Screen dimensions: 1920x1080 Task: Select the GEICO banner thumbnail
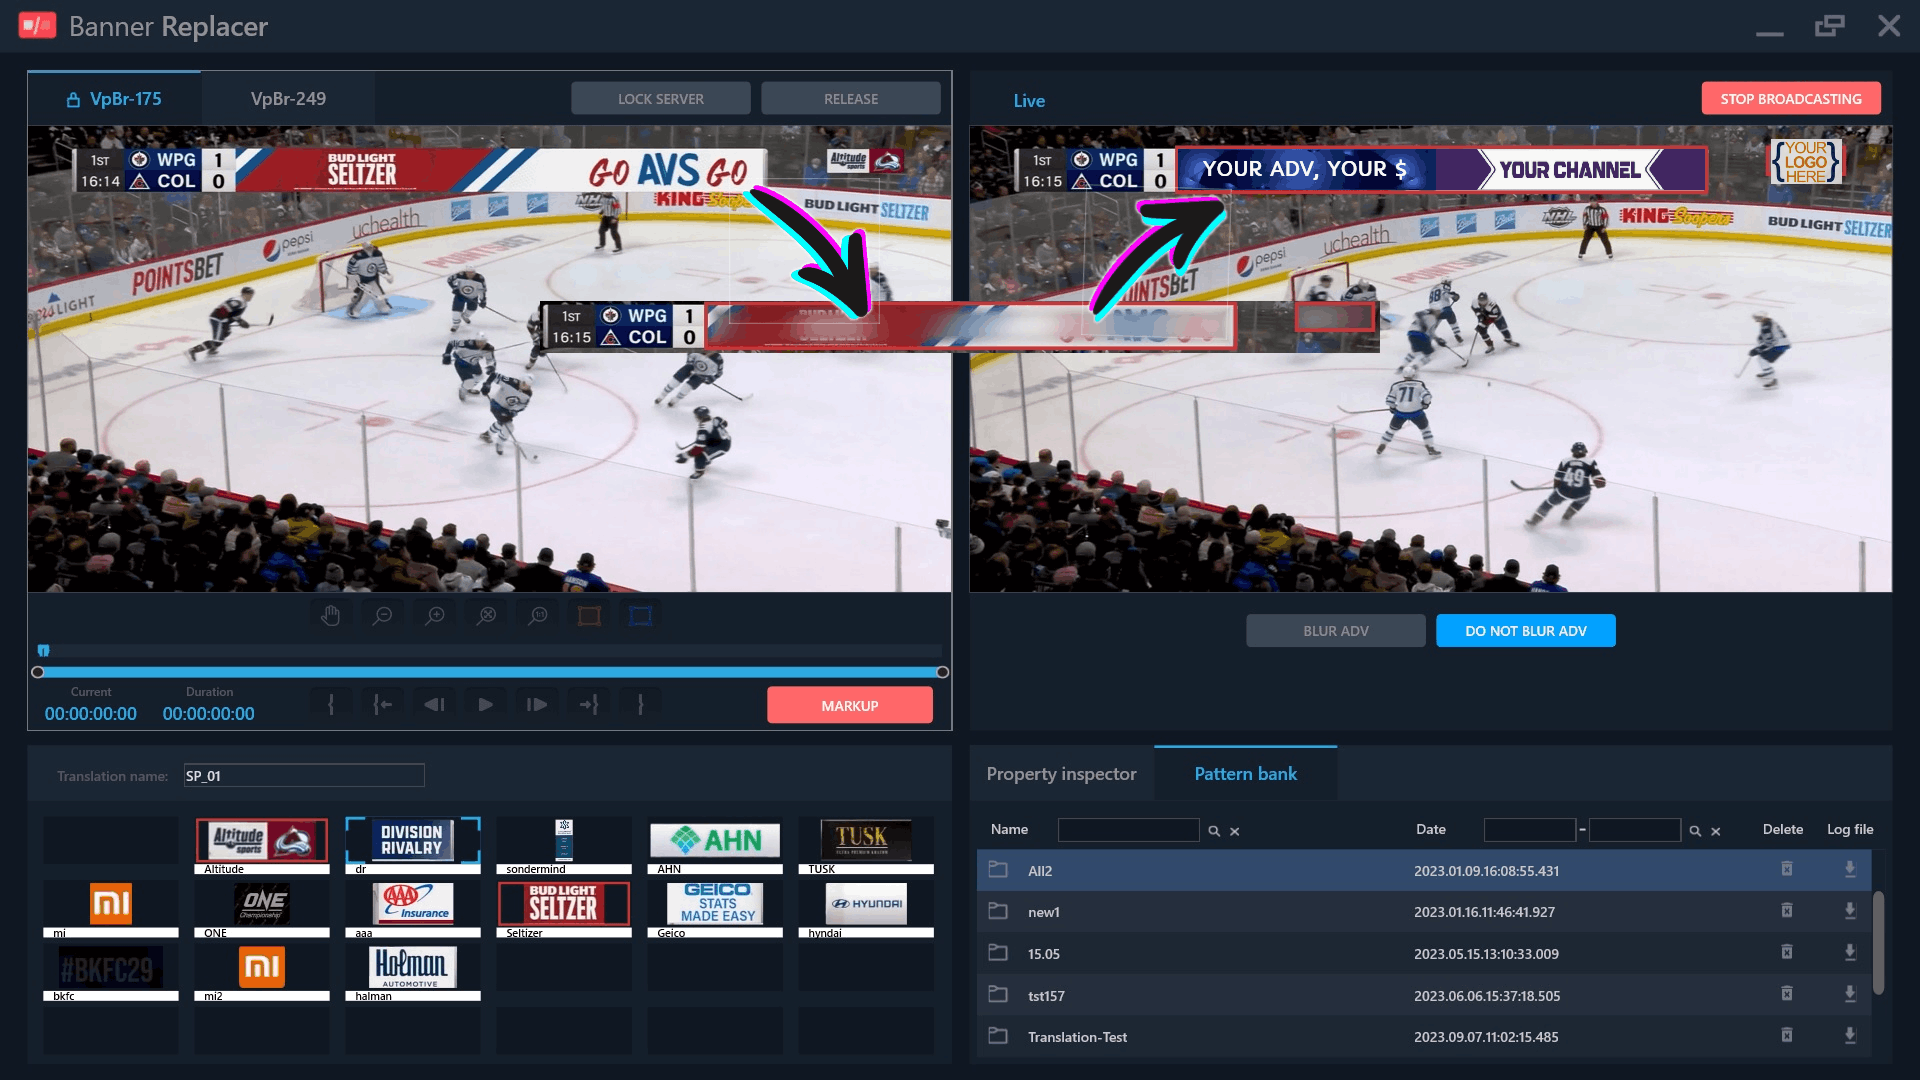[717, 903]
